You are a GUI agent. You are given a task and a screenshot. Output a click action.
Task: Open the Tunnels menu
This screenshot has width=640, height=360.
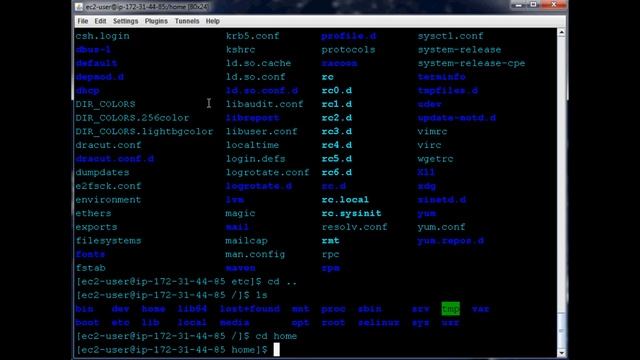187,21
